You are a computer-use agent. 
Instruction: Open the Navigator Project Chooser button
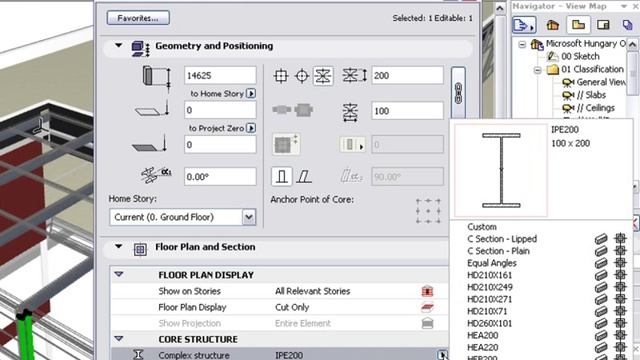pyautogui.click(x=524, y=25)
